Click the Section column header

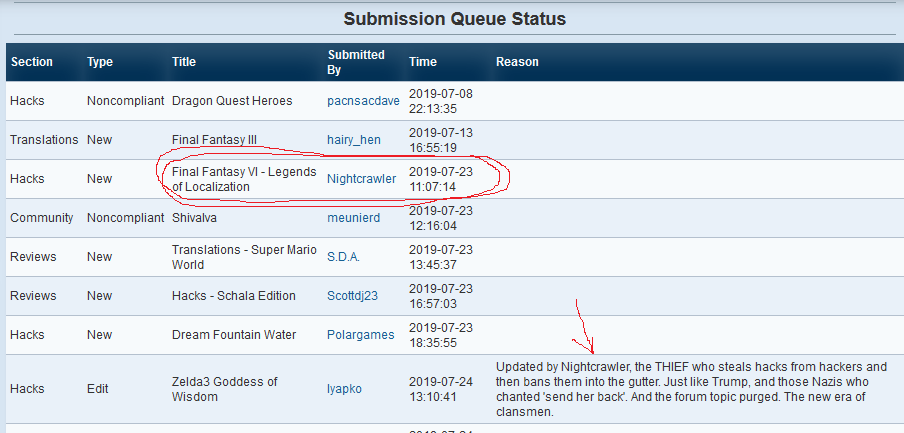click(32, 62)
